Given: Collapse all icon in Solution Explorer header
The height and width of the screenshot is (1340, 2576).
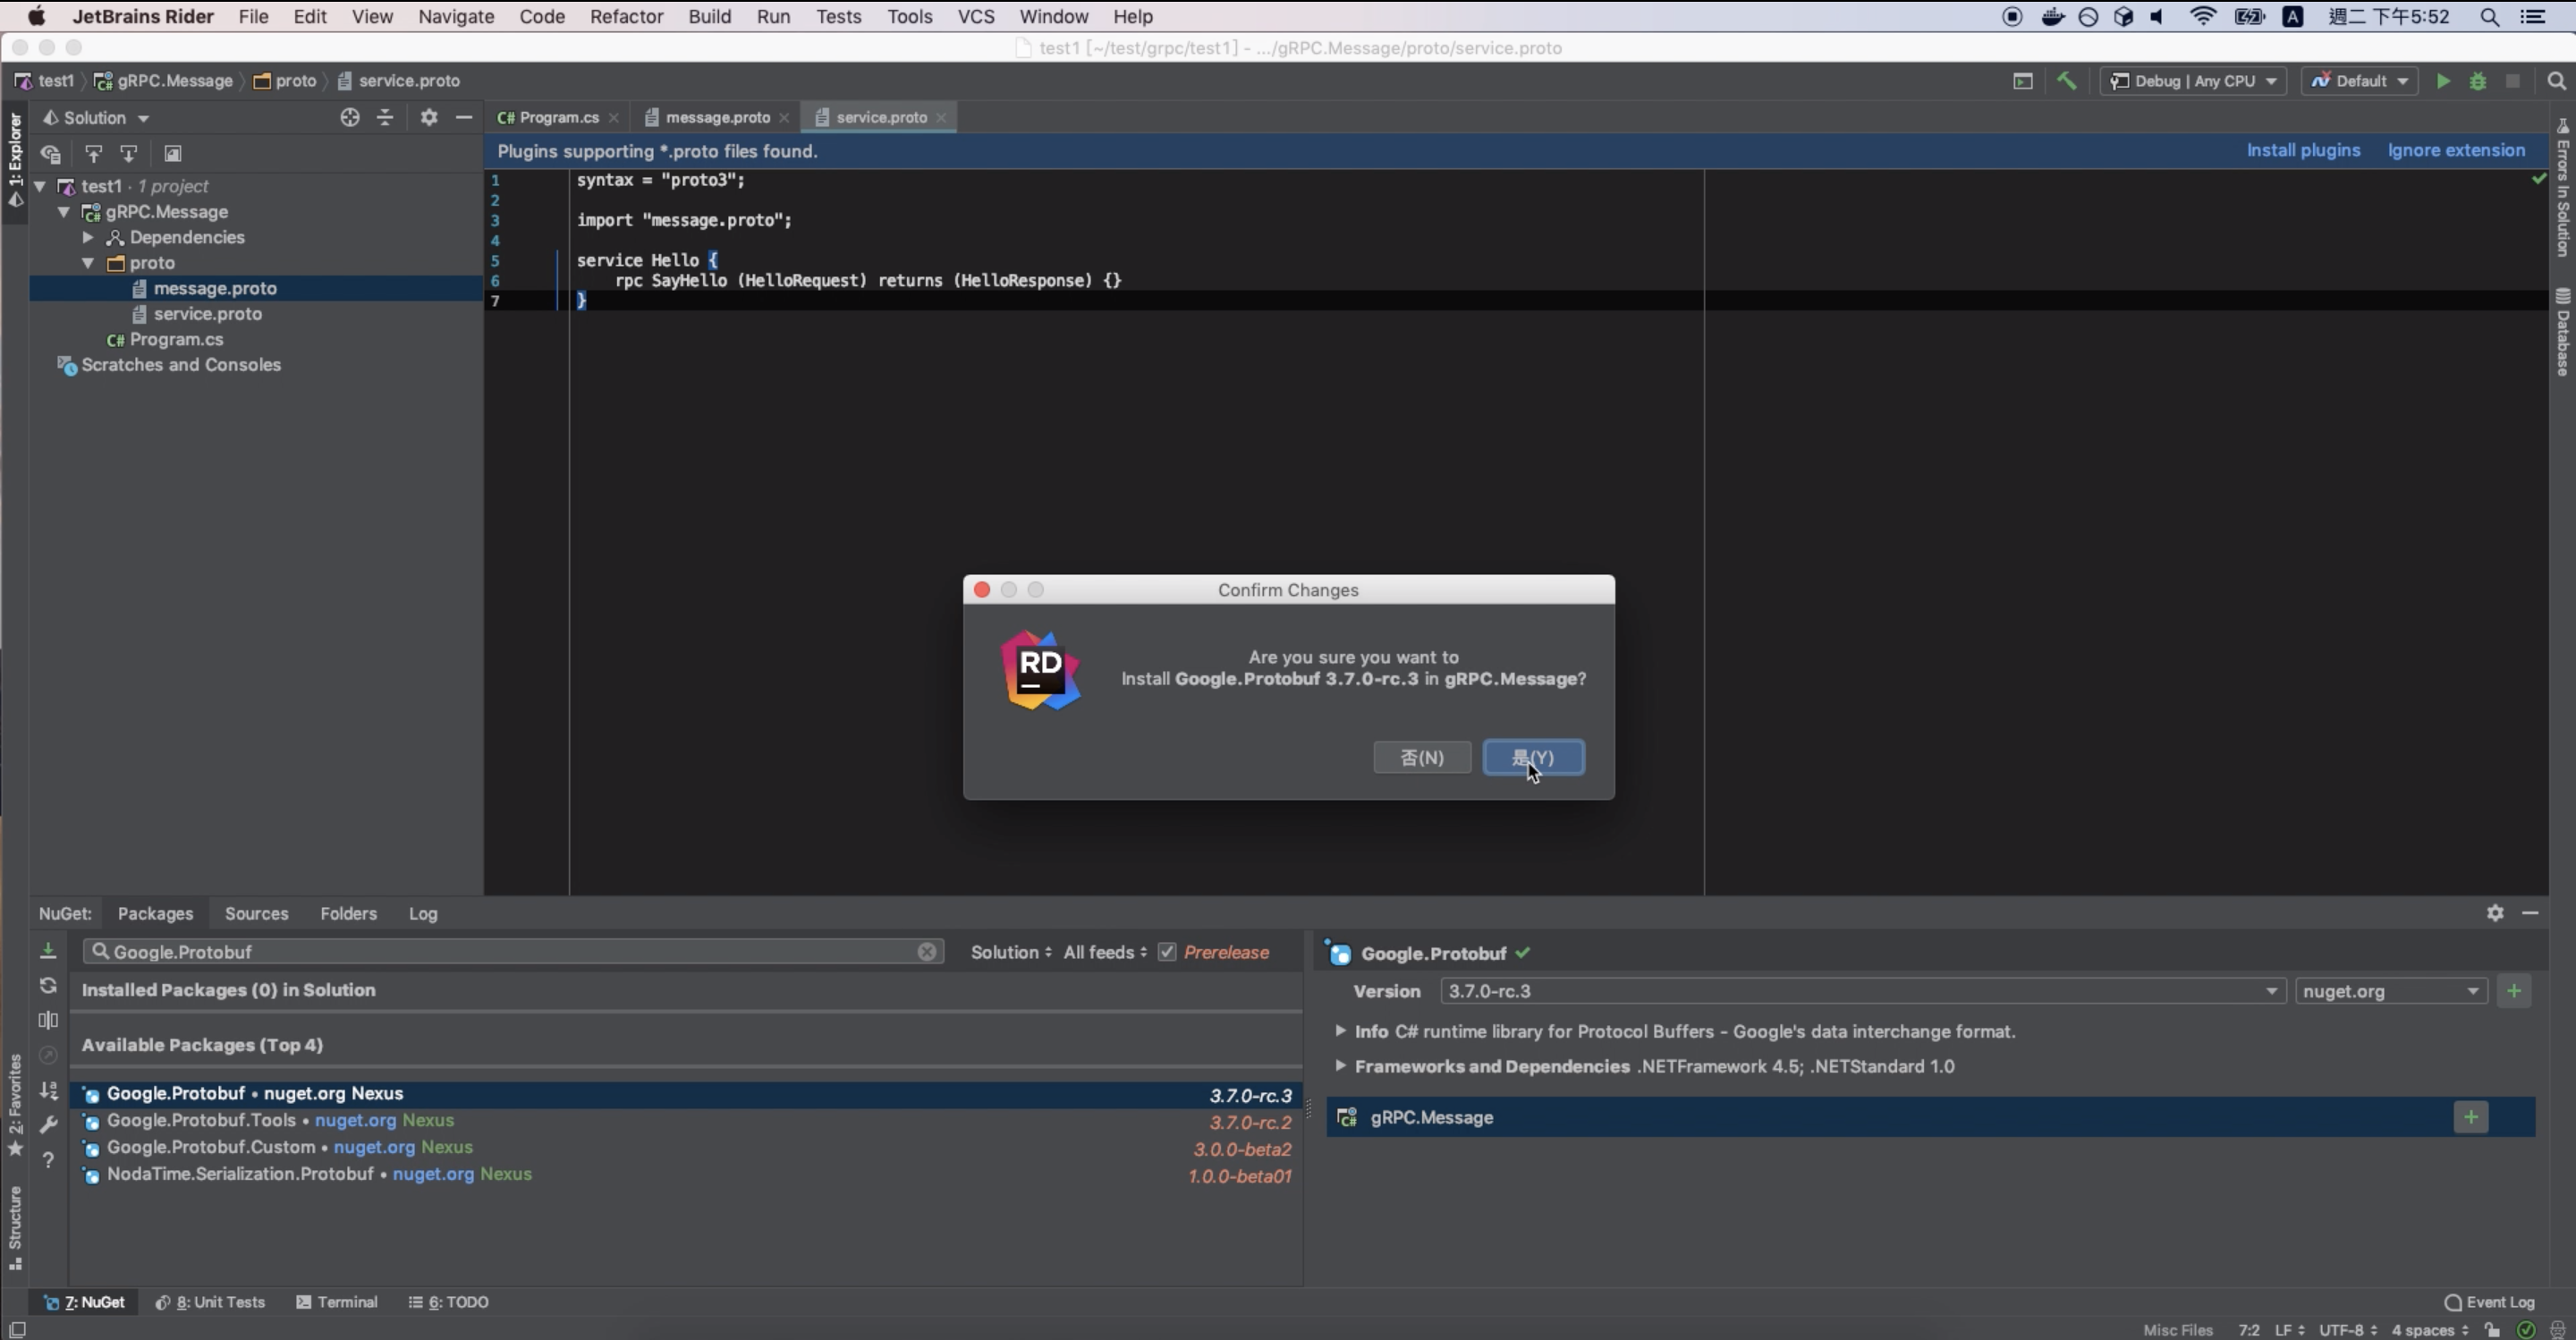Looking at the screenshot, I should 385,118.
